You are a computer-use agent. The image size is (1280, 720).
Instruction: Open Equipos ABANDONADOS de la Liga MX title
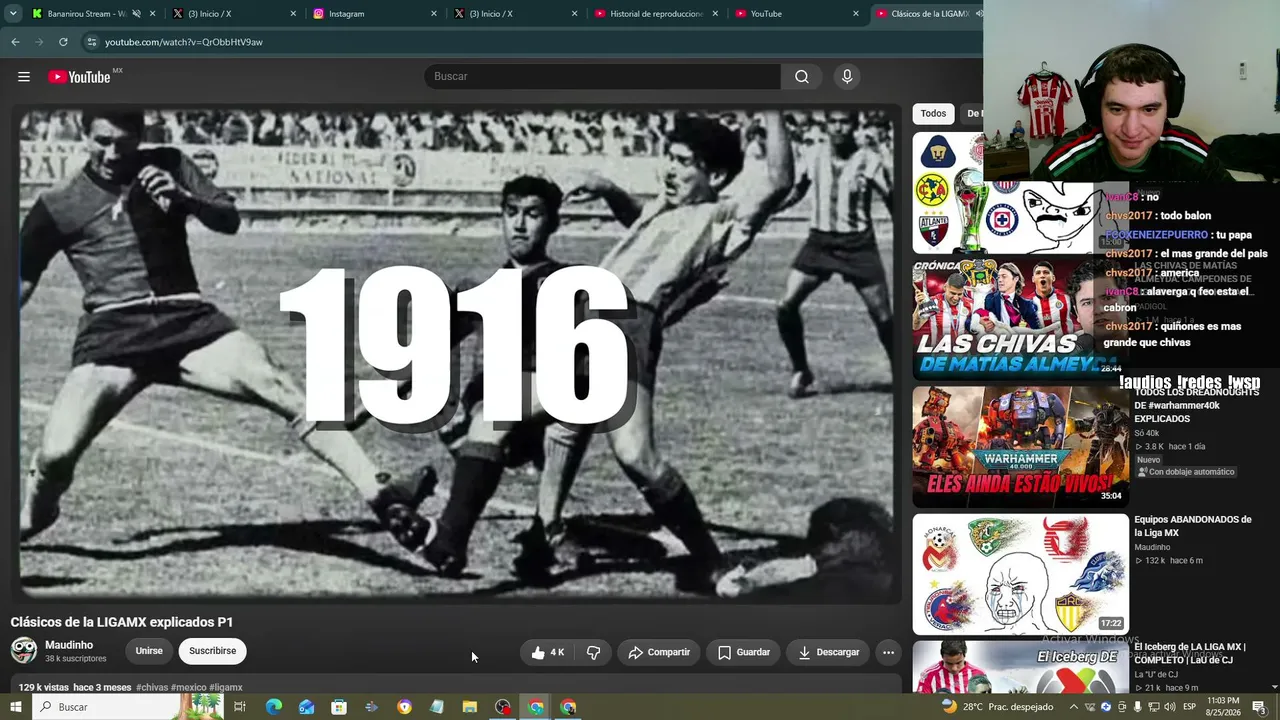coord(1193,526)
